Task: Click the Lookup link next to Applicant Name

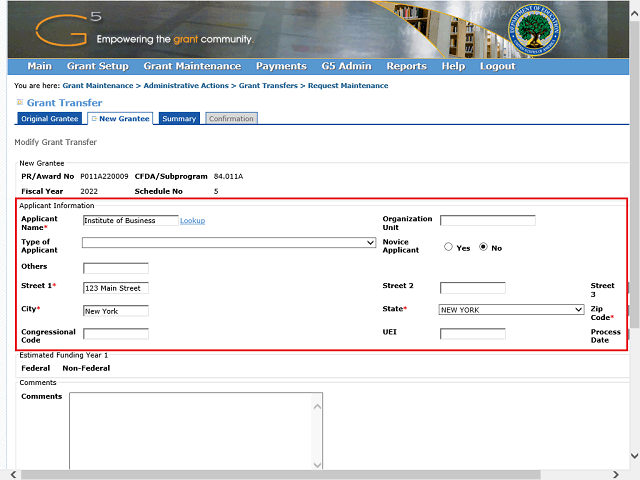Action: click(192, 221)
